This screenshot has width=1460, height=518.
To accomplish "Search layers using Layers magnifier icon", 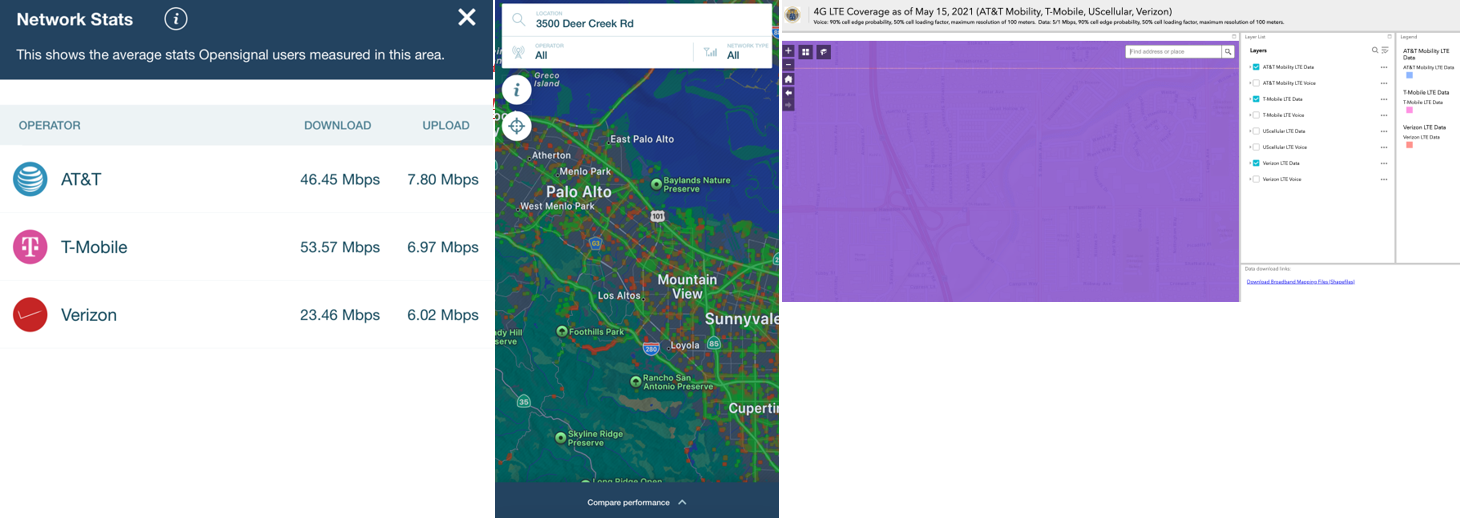I will coord(1376,50).
